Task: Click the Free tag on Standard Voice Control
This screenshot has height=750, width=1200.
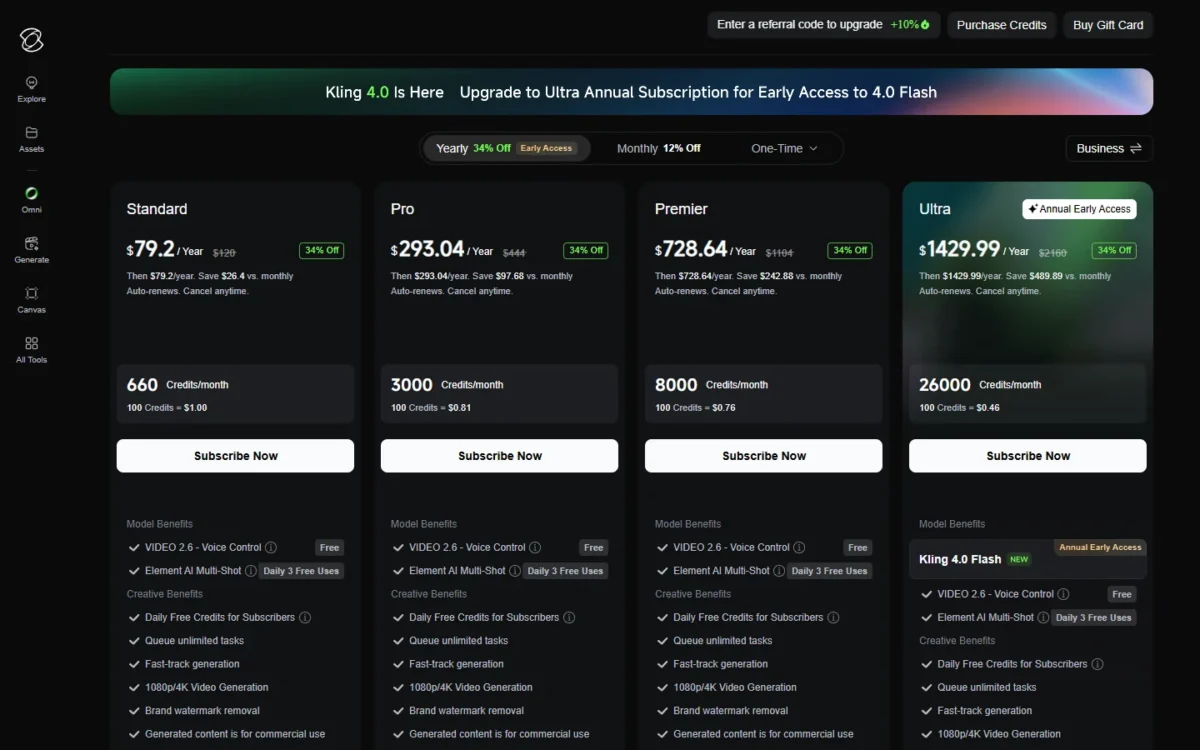Action: coord(329,548)
